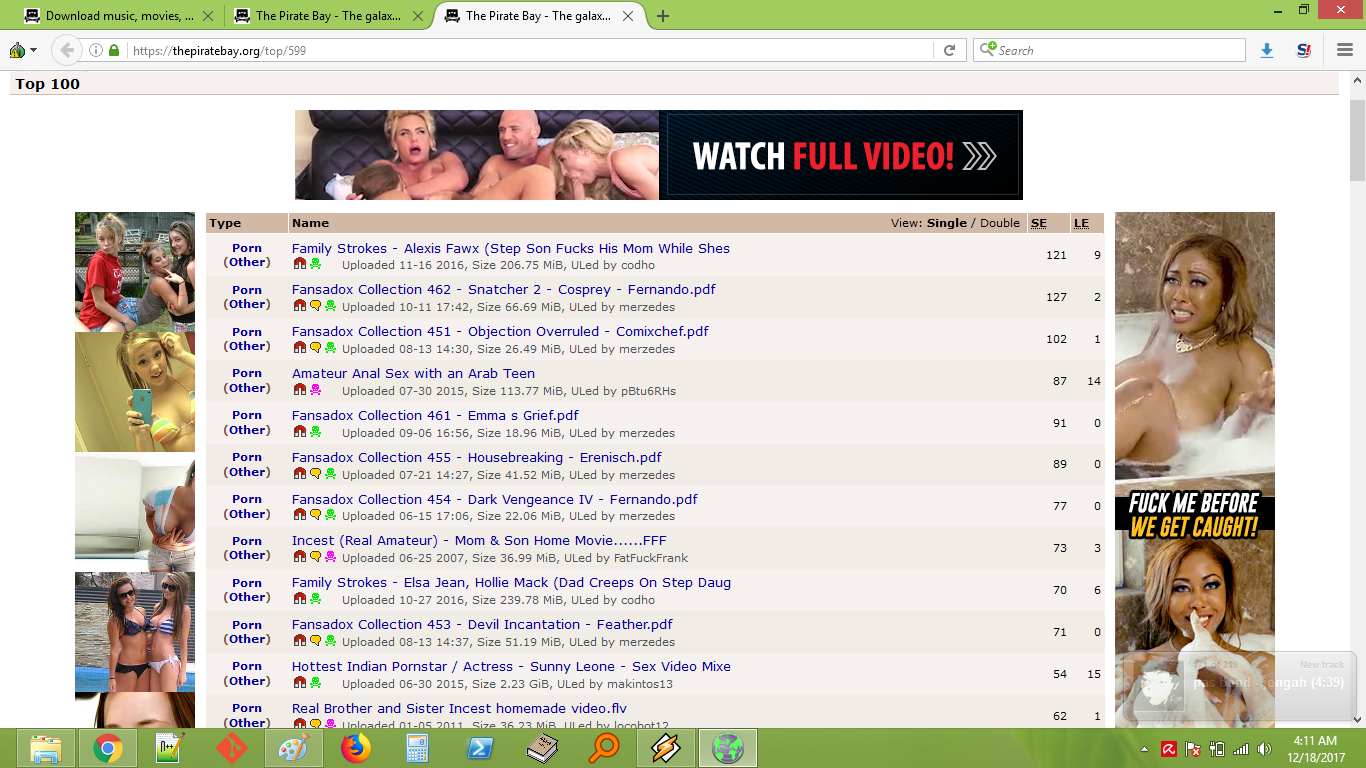This screenshot has height=768, width=1366.
Task: Click the seeder count 127
Action: point(1056,297)
